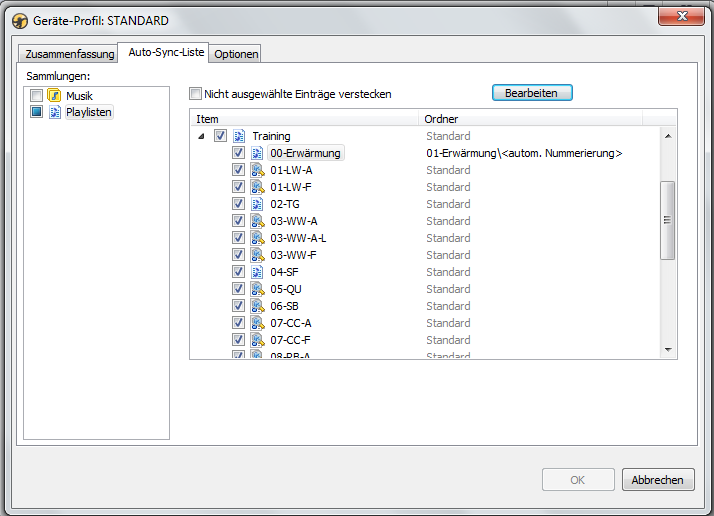Click the auto-playlist icon next to 06-SB
Viewport: 714px width, 516px height.
[257, 306]
